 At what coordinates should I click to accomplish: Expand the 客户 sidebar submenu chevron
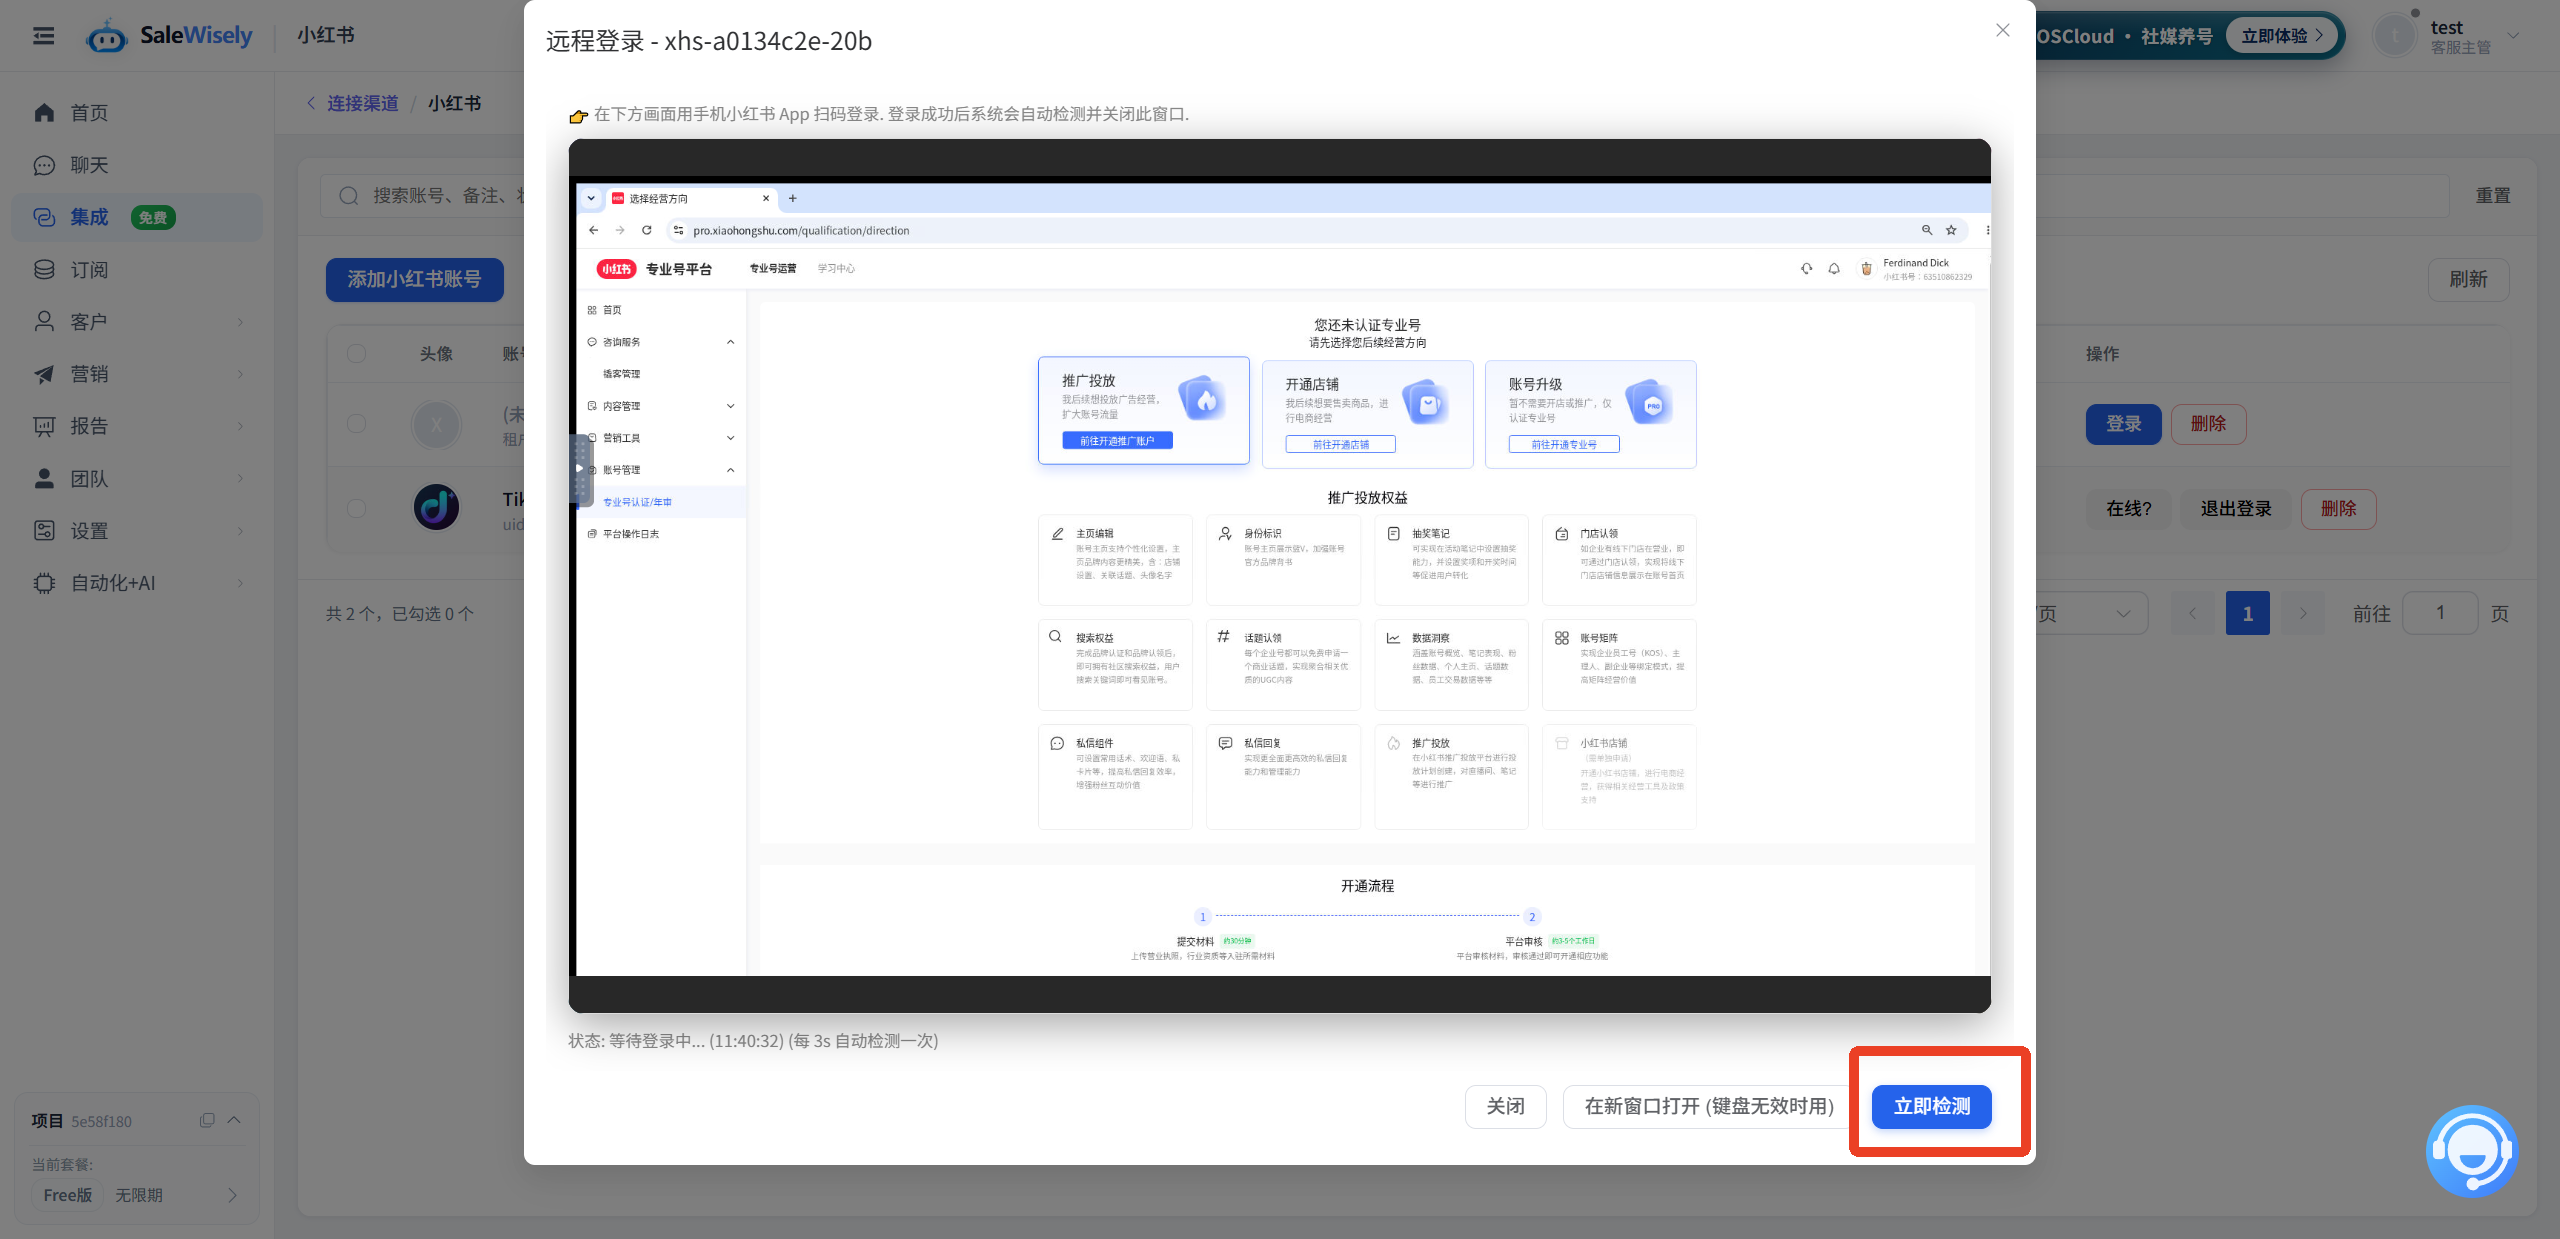[241, 322]
